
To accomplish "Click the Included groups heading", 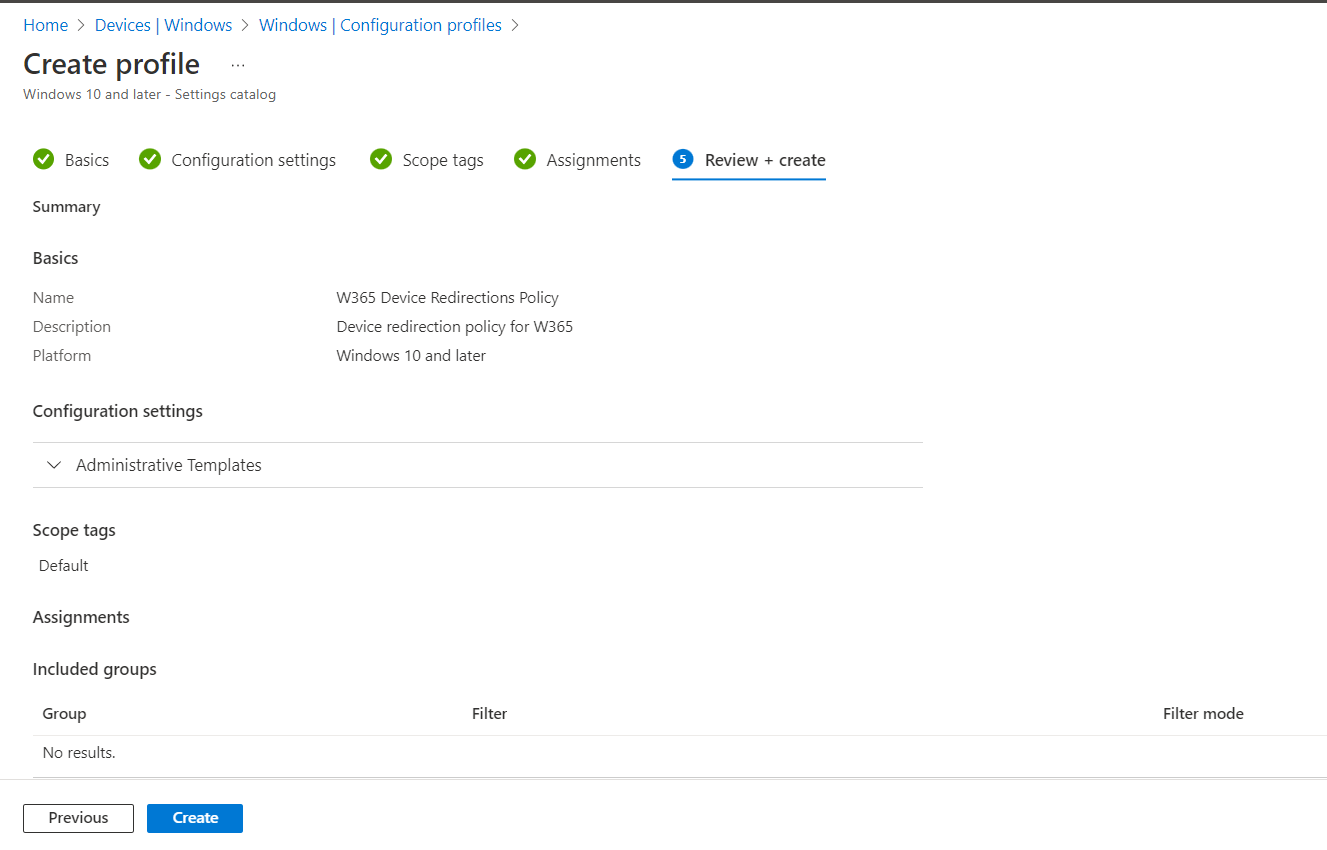I will pyautogui.click(x=95, y=669).
